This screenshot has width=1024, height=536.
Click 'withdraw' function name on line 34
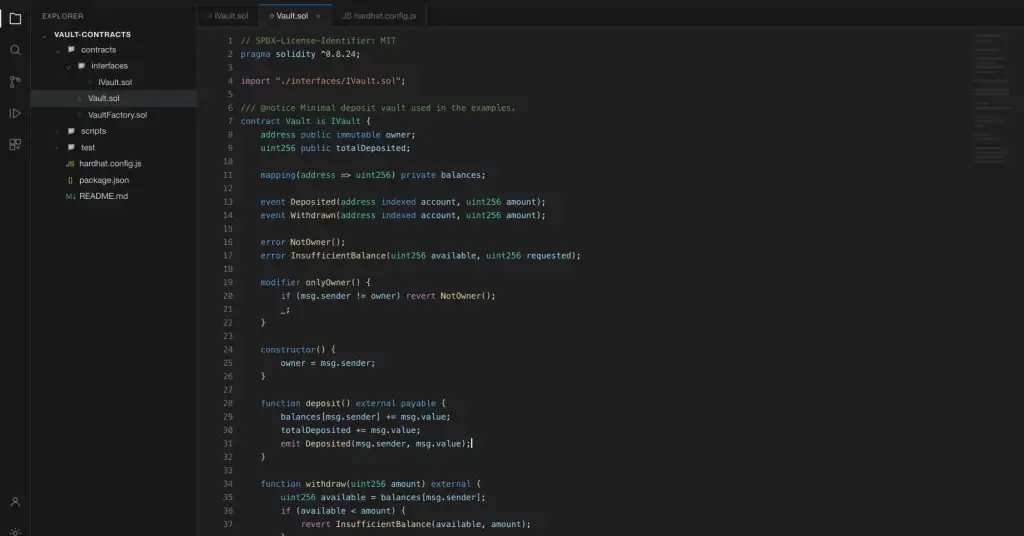pyautogui.click(x=326, y=484)
